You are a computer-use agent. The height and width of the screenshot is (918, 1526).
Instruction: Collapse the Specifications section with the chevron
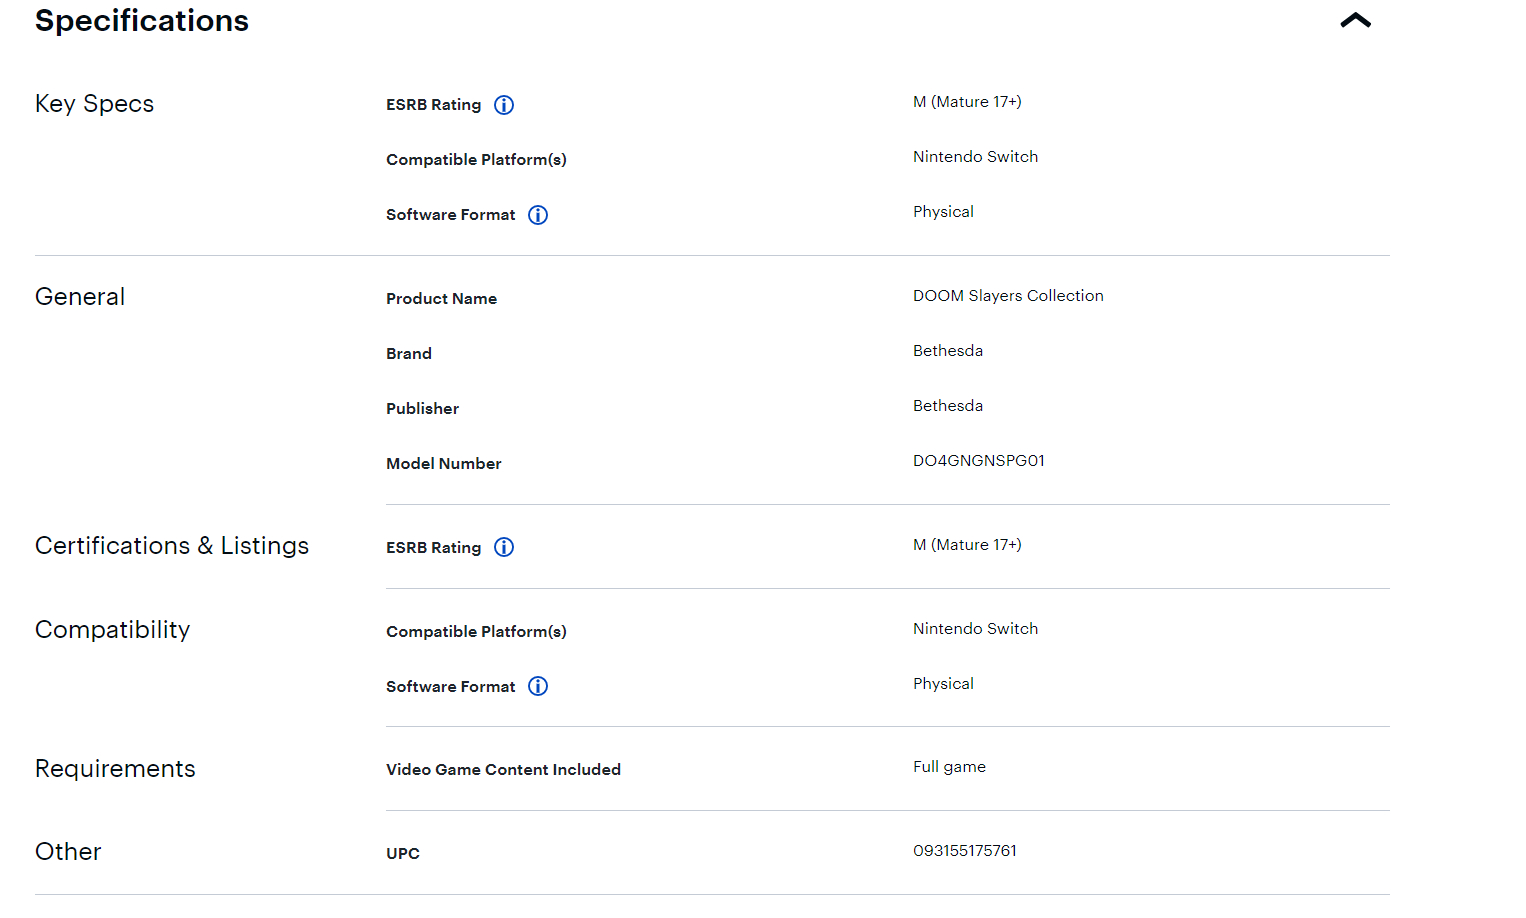pyautogui.click(x=1355, y=21)
